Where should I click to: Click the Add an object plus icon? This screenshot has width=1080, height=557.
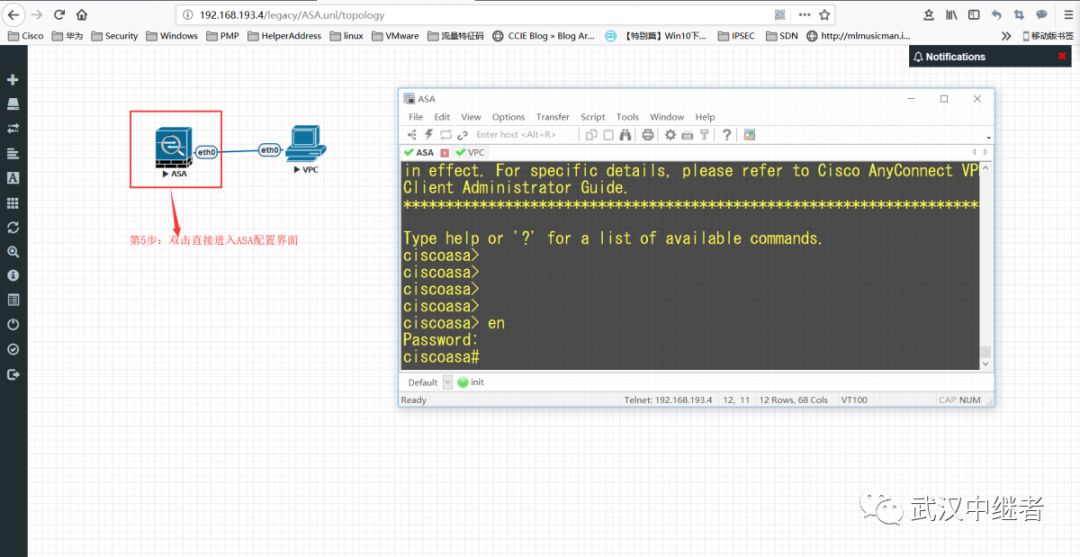[x=12, y=80]
